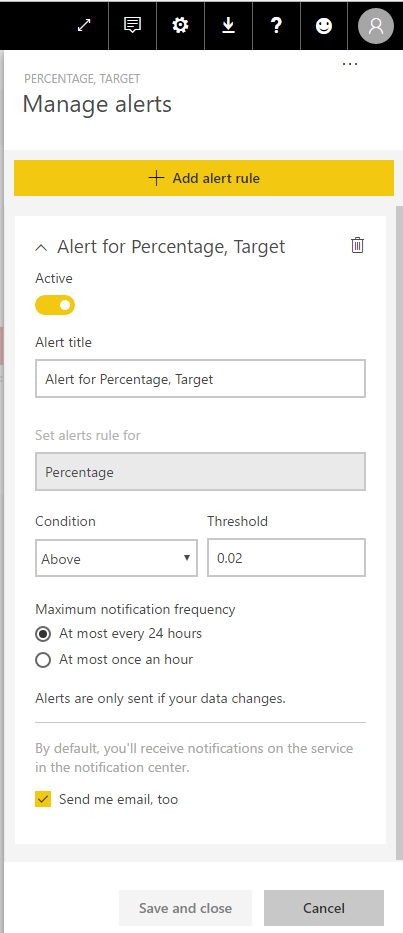The height and width of the screenshot is (933, 403).
Task: Click the Threshold field showing 0.02
Action: 286,558
